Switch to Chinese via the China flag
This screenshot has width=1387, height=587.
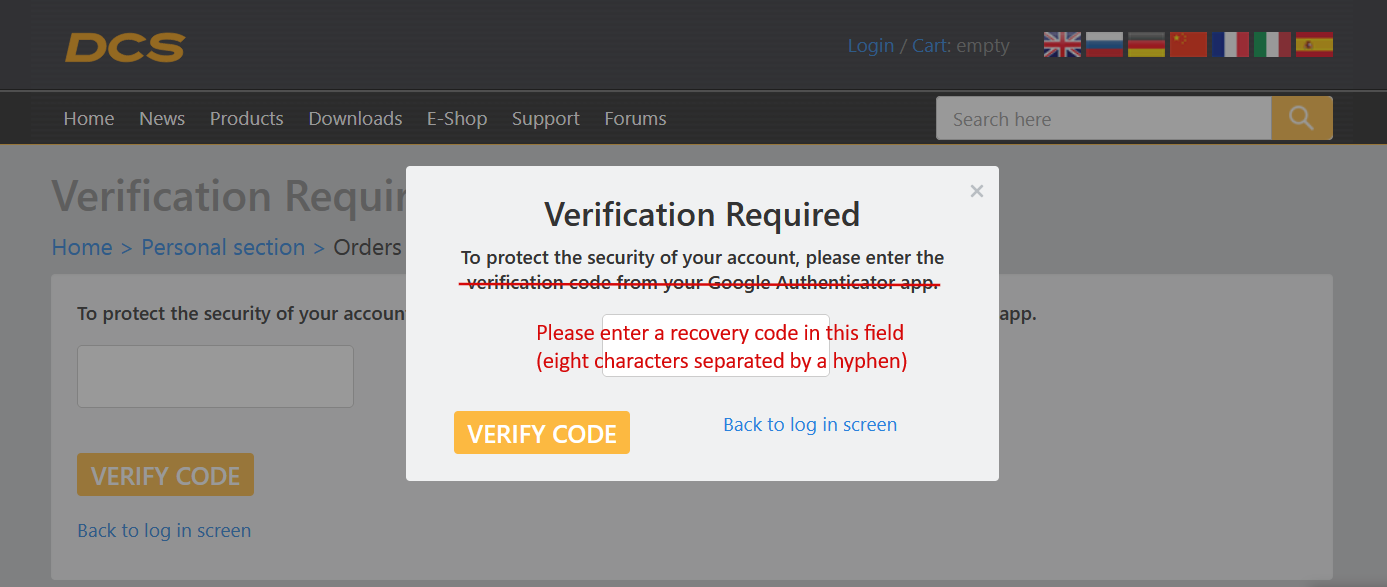pyautogui.click(x=1188, y=45)
